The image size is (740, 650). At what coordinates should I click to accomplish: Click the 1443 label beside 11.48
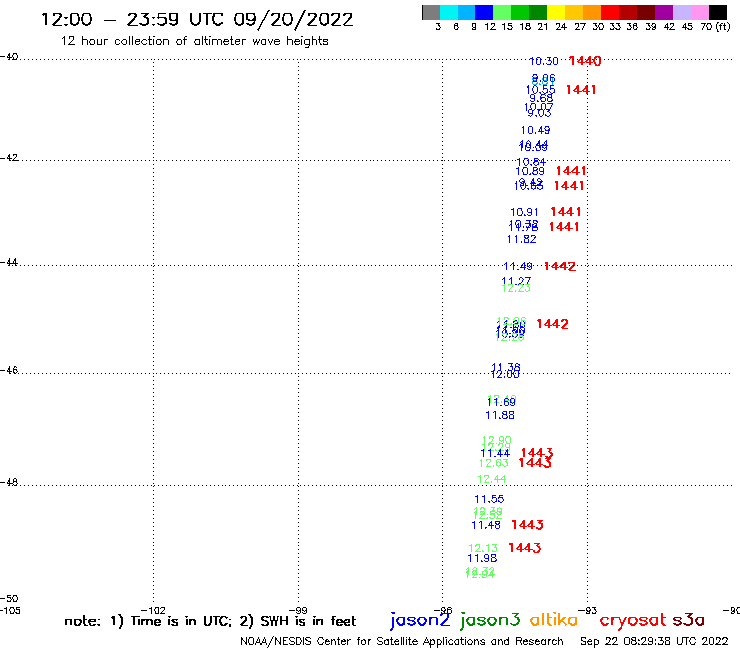(527, 525)
